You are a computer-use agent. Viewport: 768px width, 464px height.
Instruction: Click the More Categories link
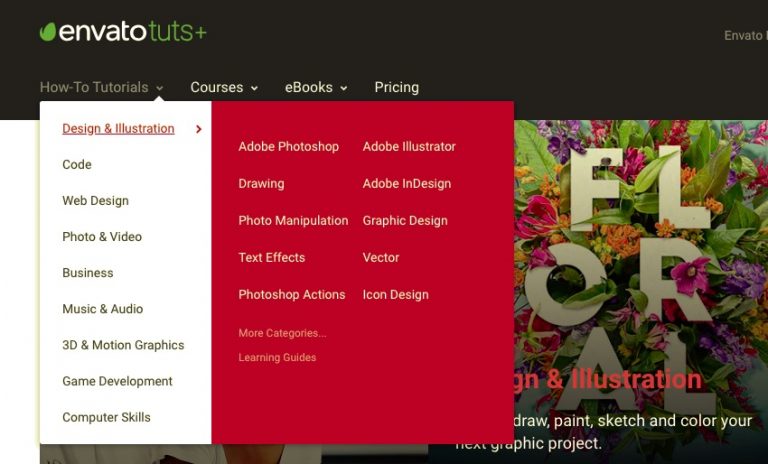pyautogui.click(x=282, y=333)
